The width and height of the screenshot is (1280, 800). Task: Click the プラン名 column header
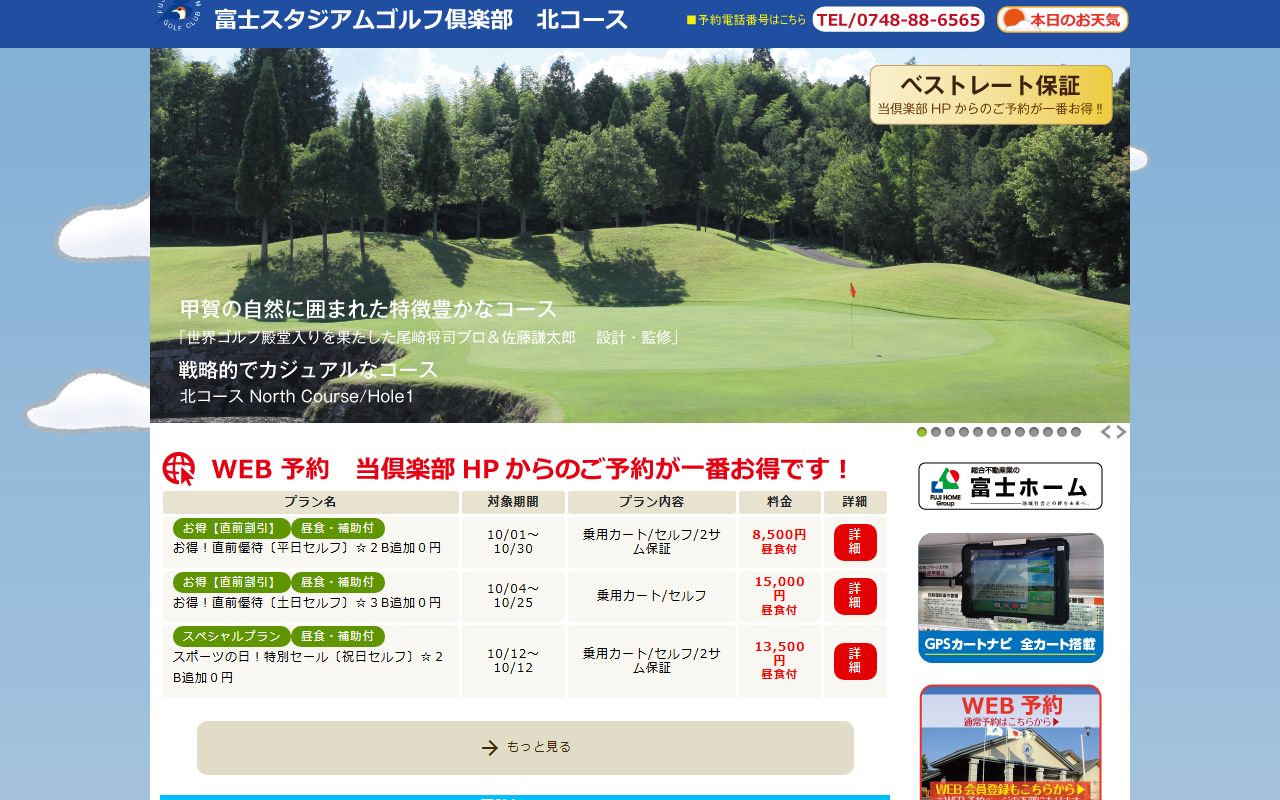(311, 502)
